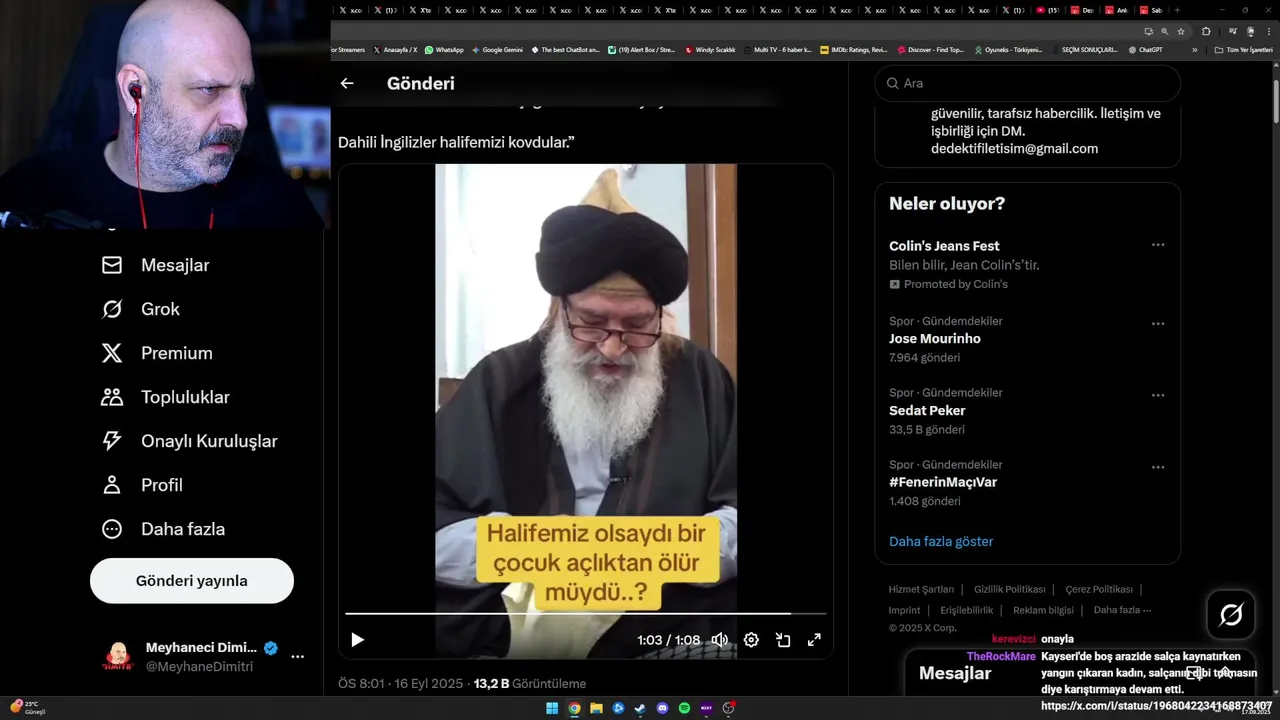Open Premium in sidebar

[156, 353]
